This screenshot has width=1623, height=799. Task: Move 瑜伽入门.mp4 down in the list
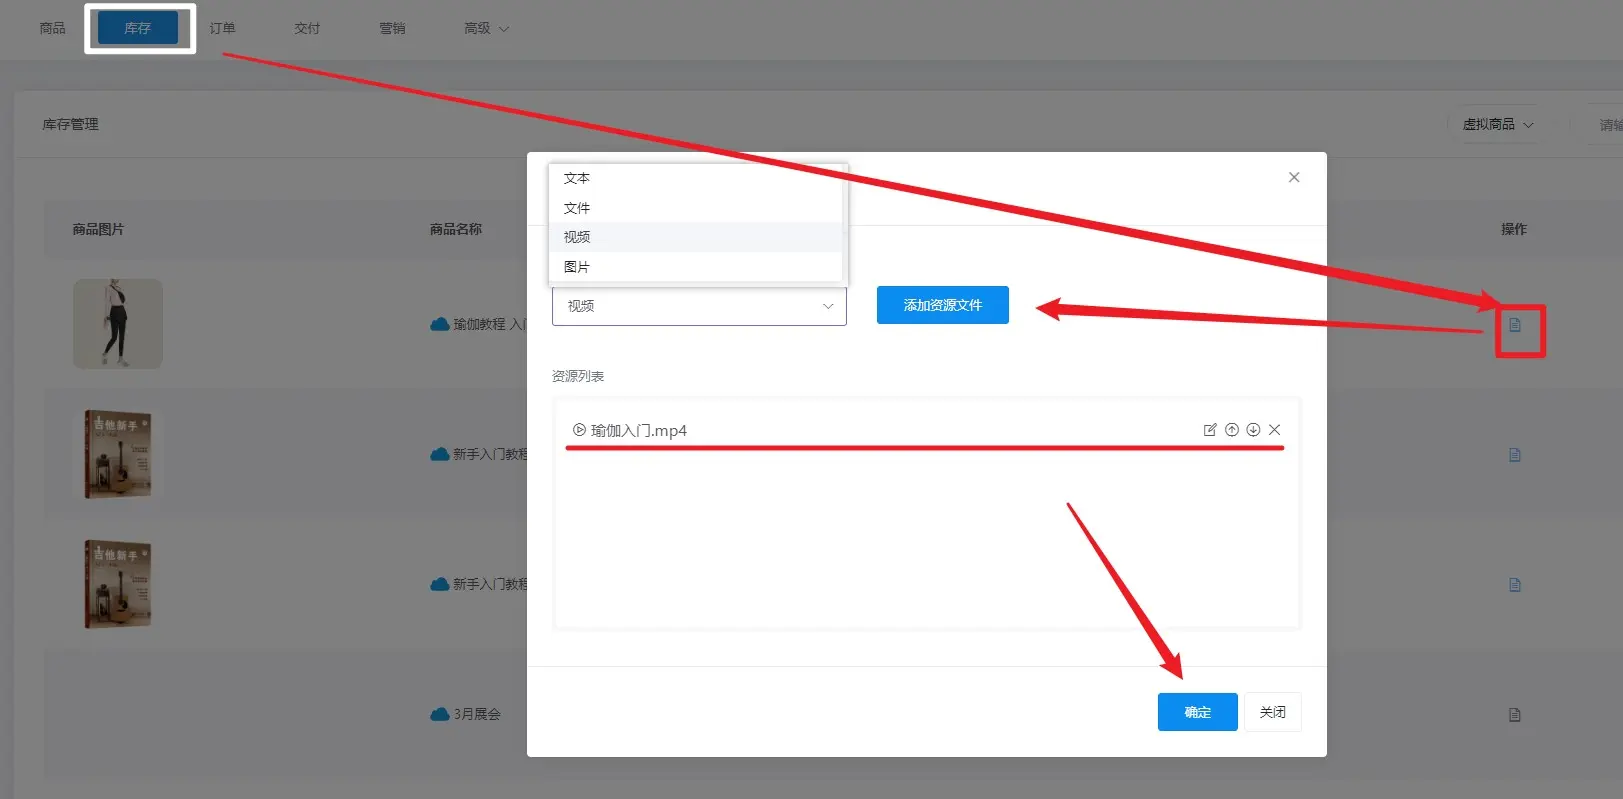pyautogui.click(x=1253, y=430)
